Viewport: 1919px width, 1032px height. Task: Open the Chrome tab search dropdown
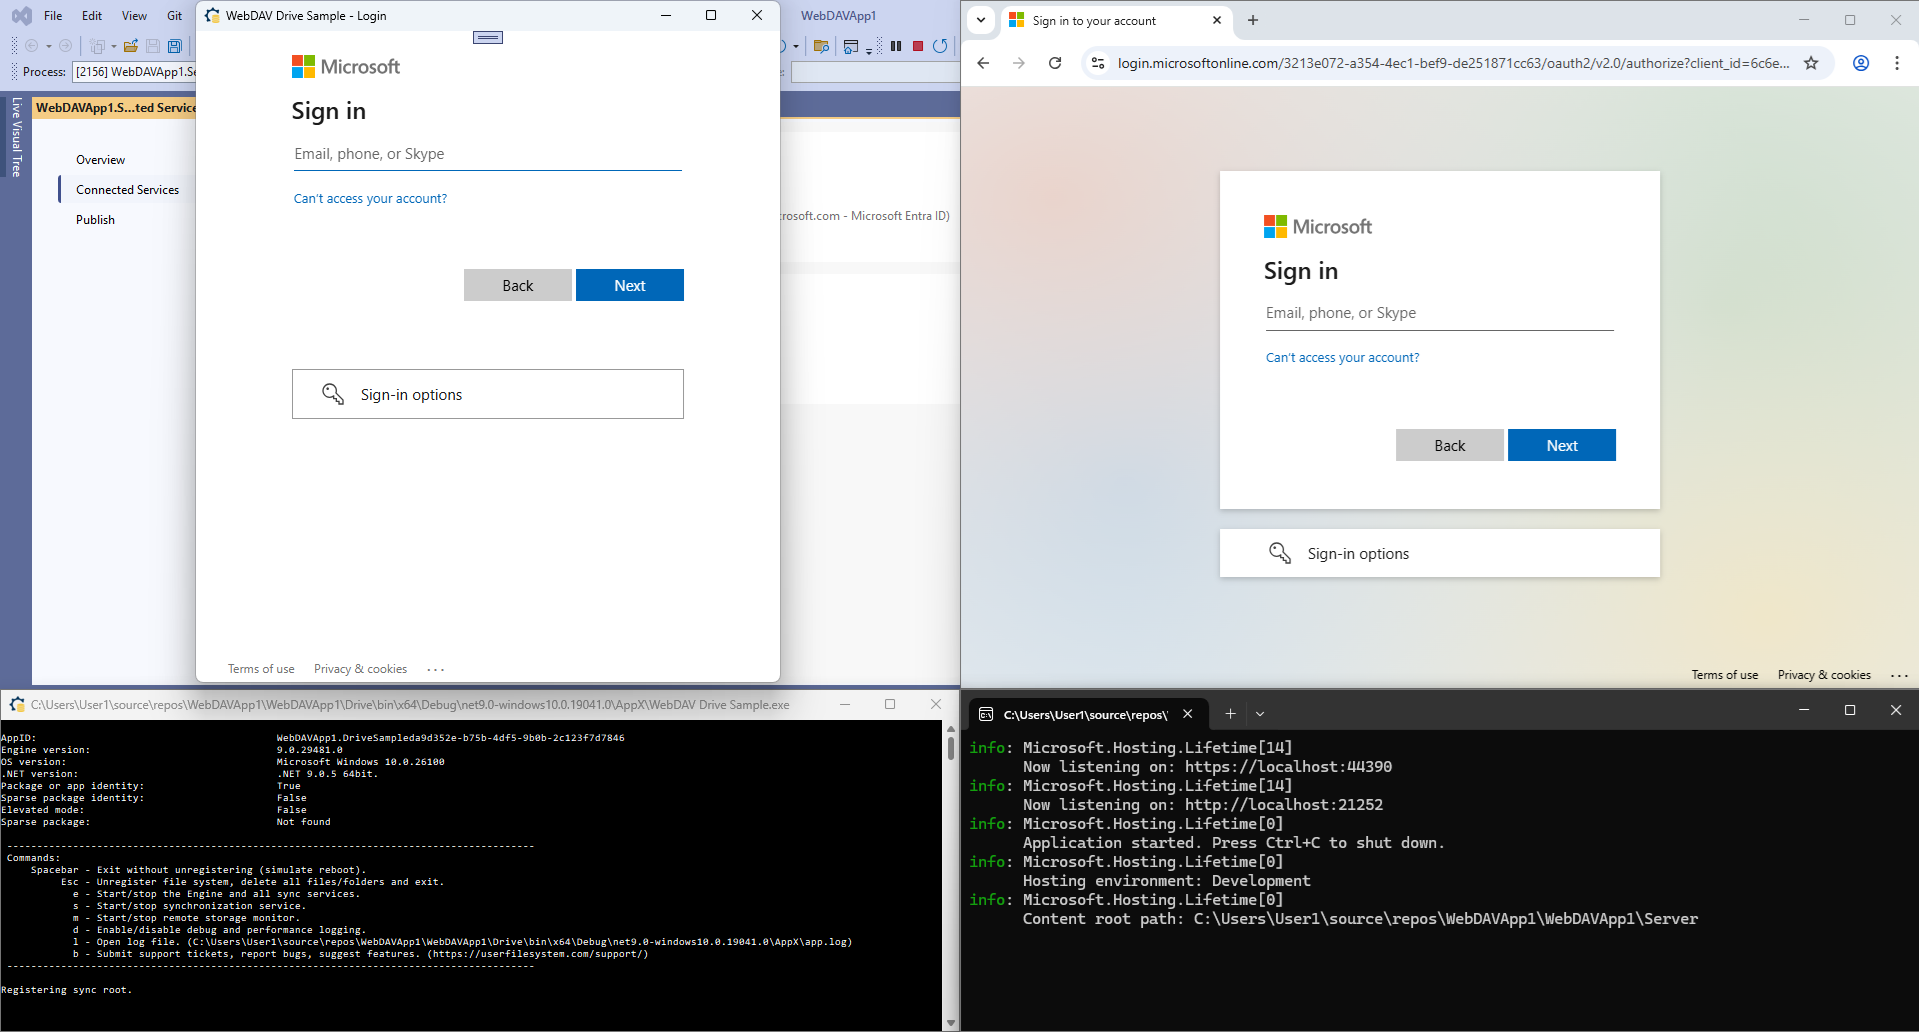coord(981,20)
